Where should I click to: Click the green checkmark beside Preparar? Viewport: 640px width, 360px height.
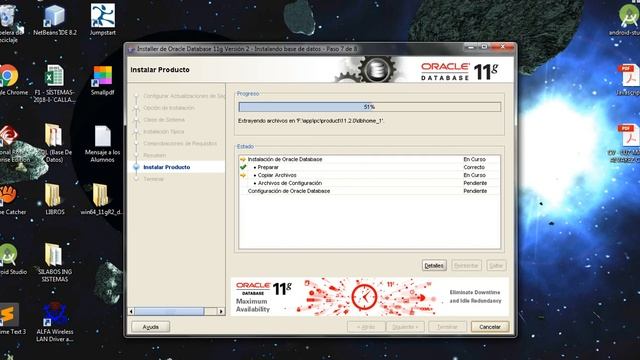tap(243, 167)
